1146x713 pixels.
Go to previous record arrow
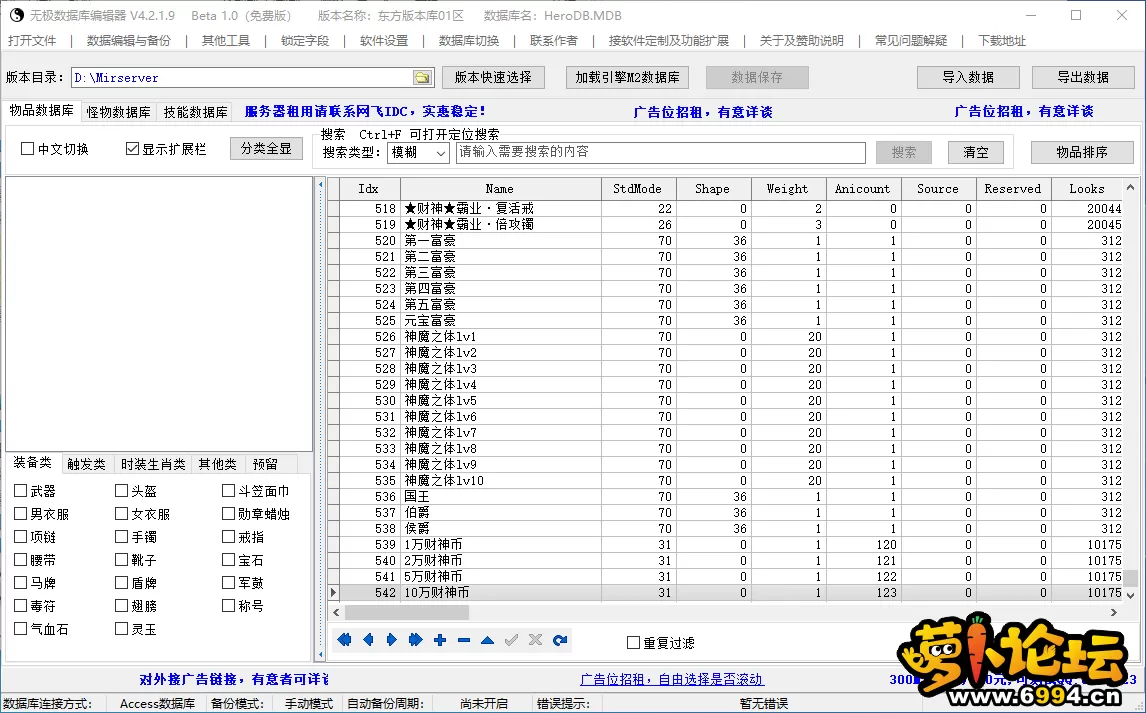pos(368,640)
